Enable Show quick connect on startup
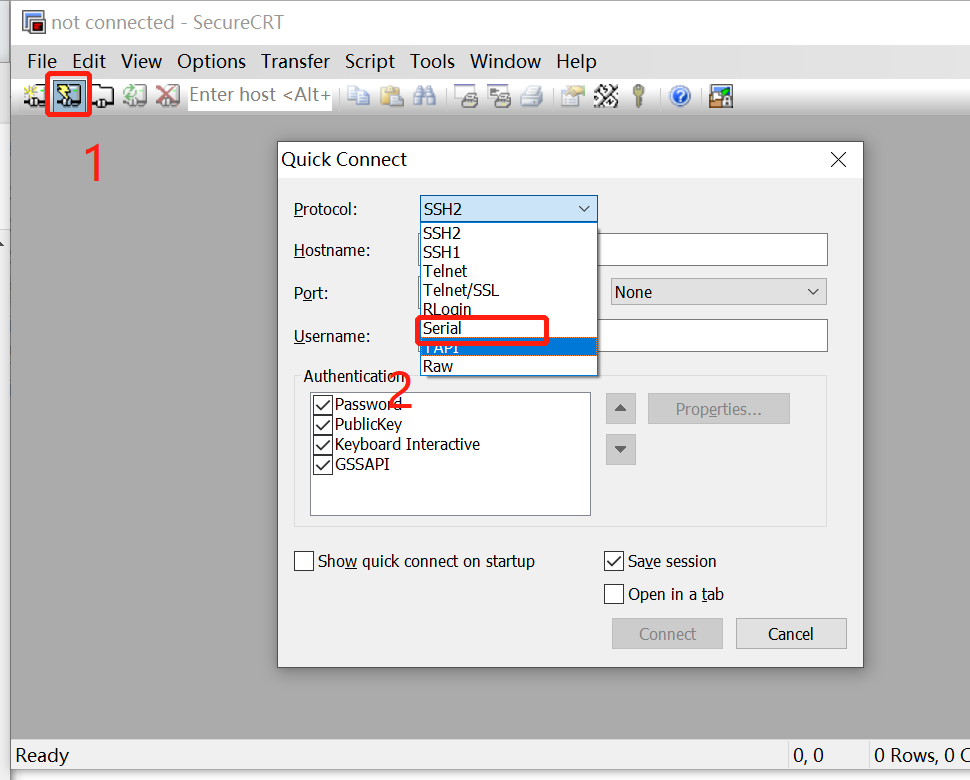Viewport: 970px width, 780px height. click(304, 561)
